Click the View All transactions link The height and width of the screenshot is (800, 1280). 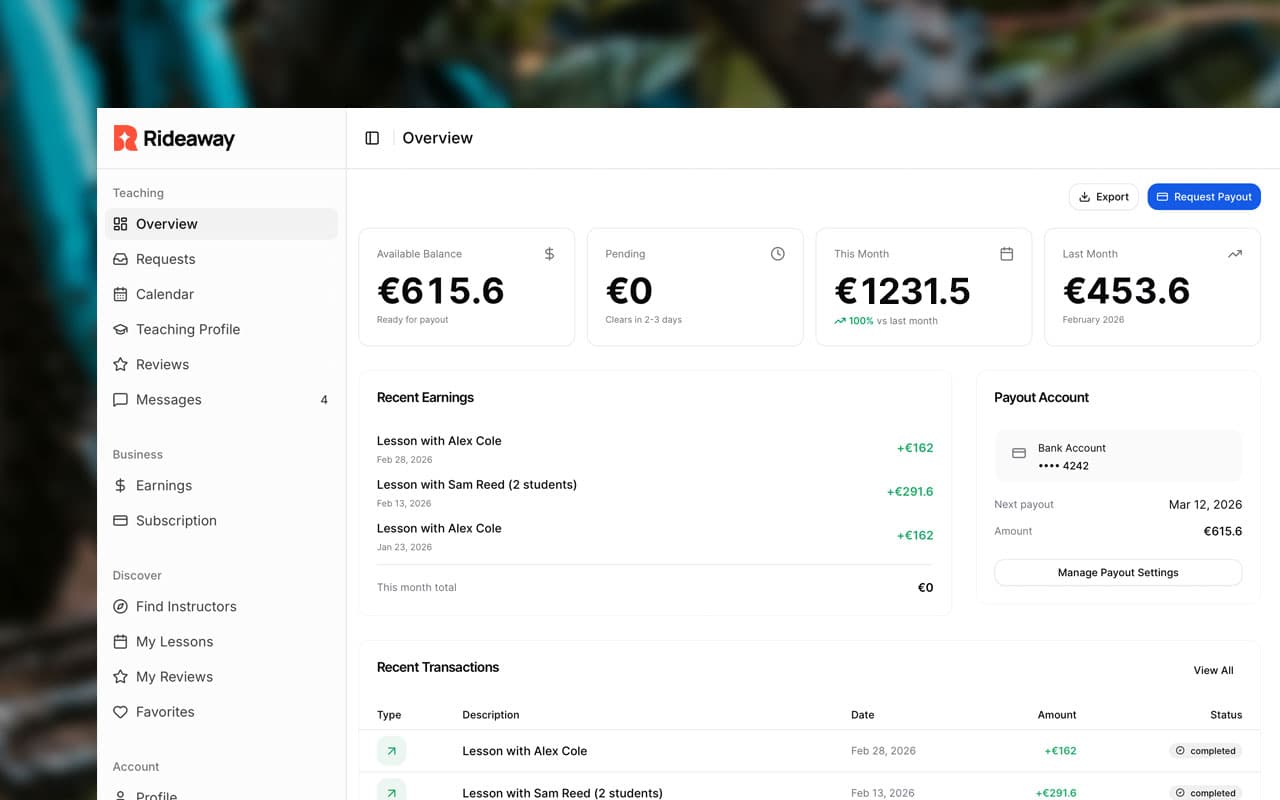1213,670
